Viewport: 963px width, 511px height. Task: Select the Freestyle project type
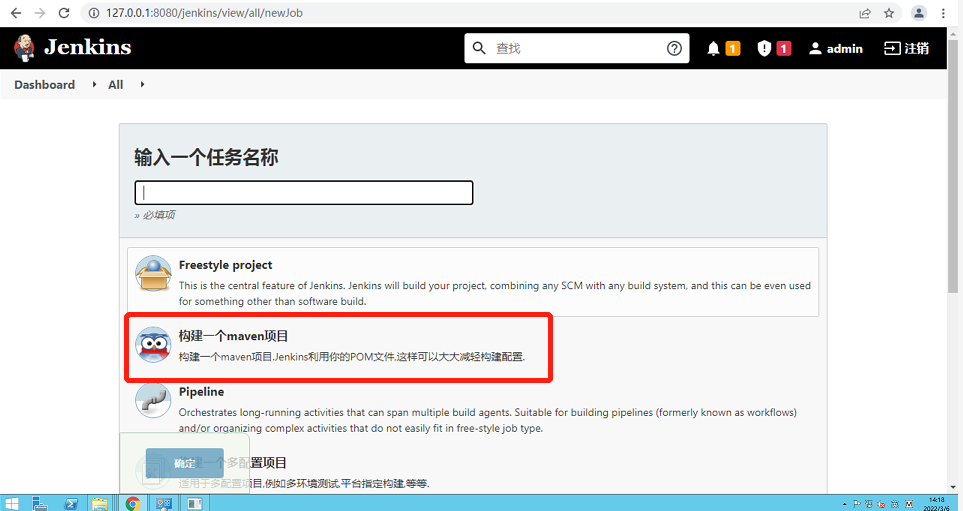473,282
